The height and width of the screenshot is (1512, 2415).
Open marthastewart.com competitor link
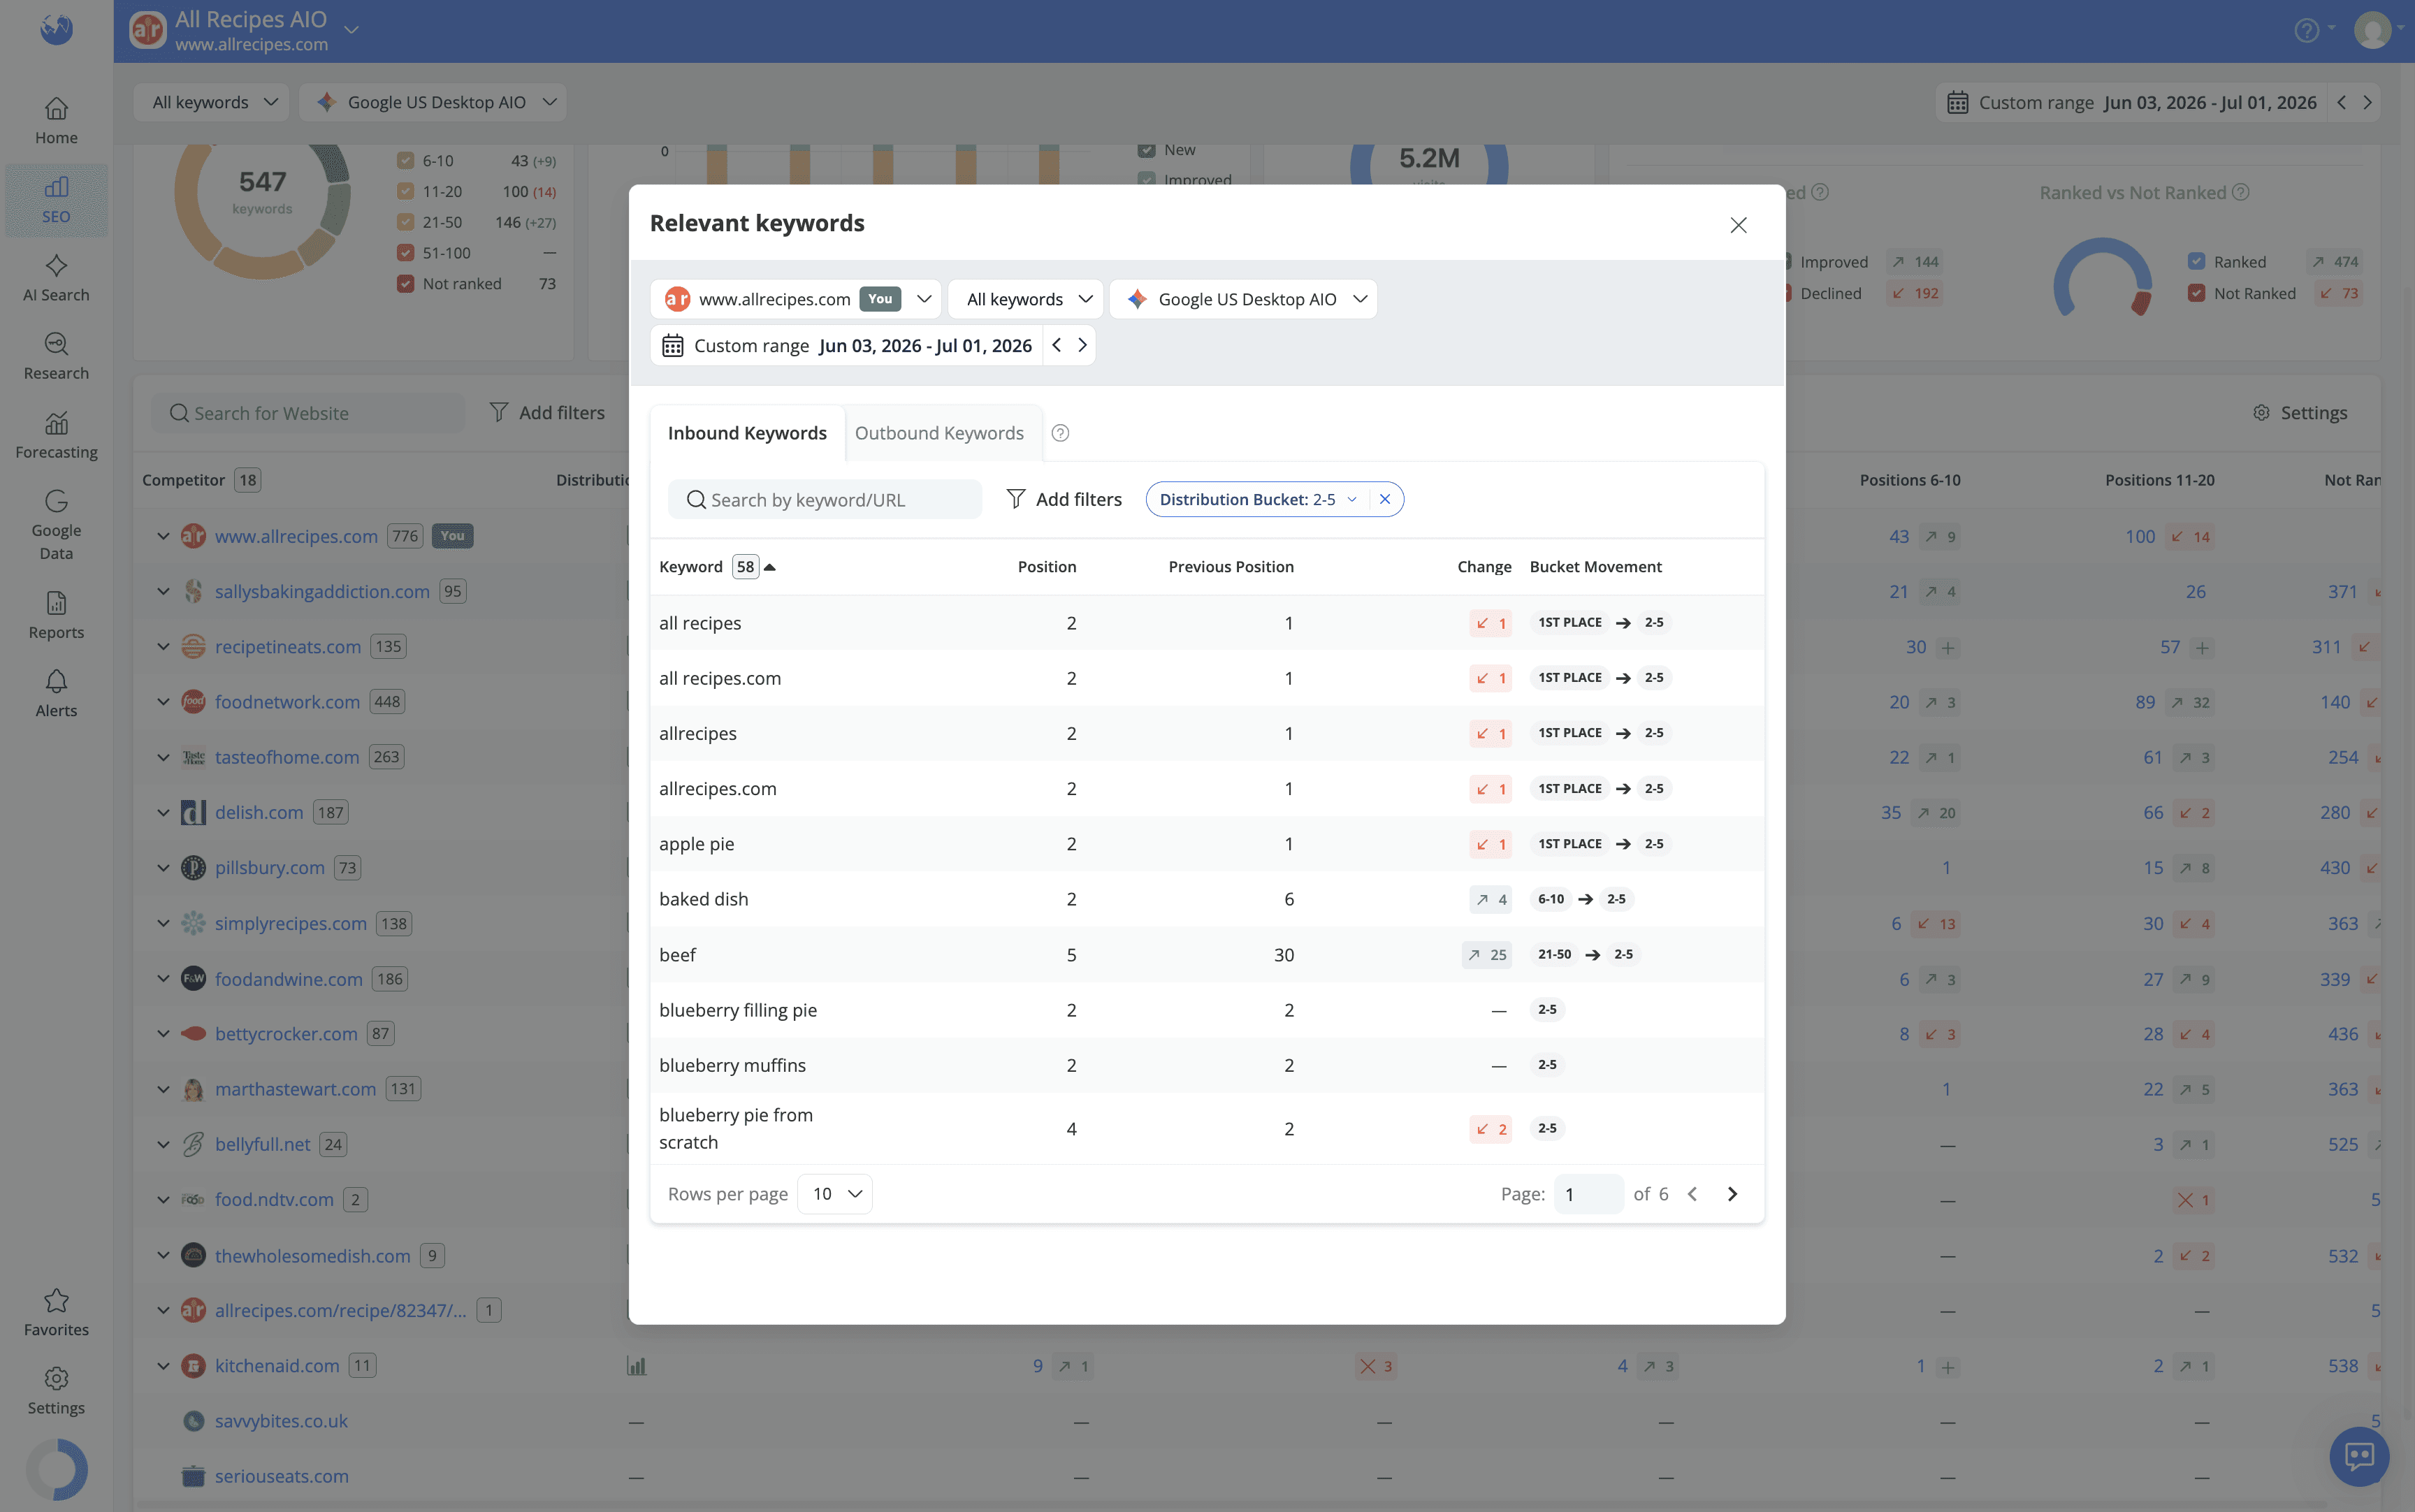(296, 1089)
